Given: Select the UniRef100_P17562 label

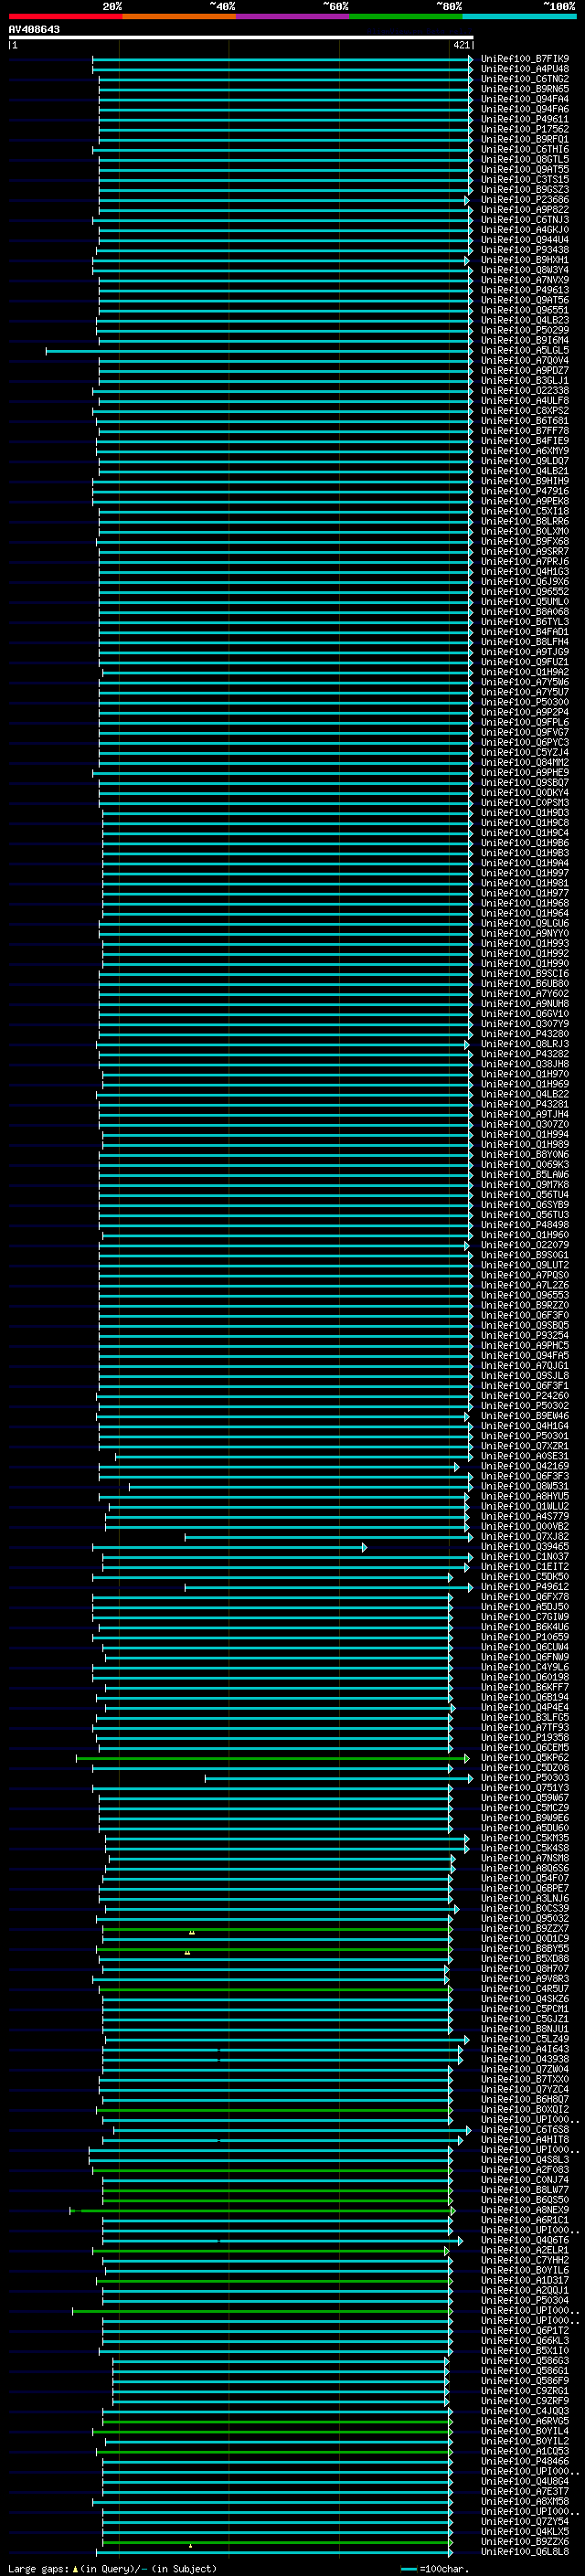Looking at the screenshot, I should click(525, 129).
